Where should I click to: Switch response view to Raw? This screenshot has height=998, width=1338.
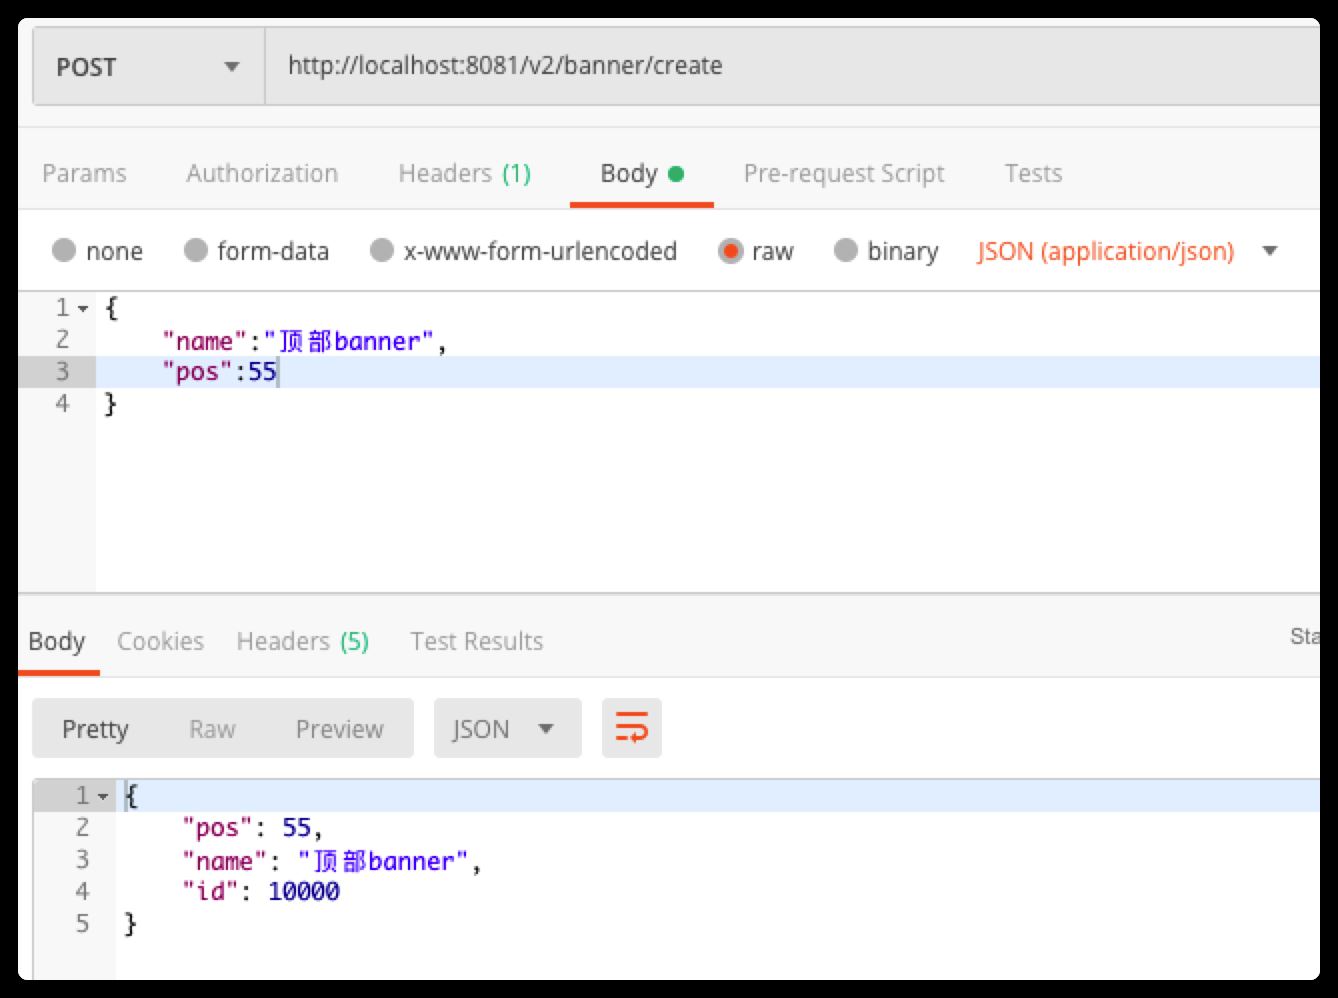coord(212,729)
